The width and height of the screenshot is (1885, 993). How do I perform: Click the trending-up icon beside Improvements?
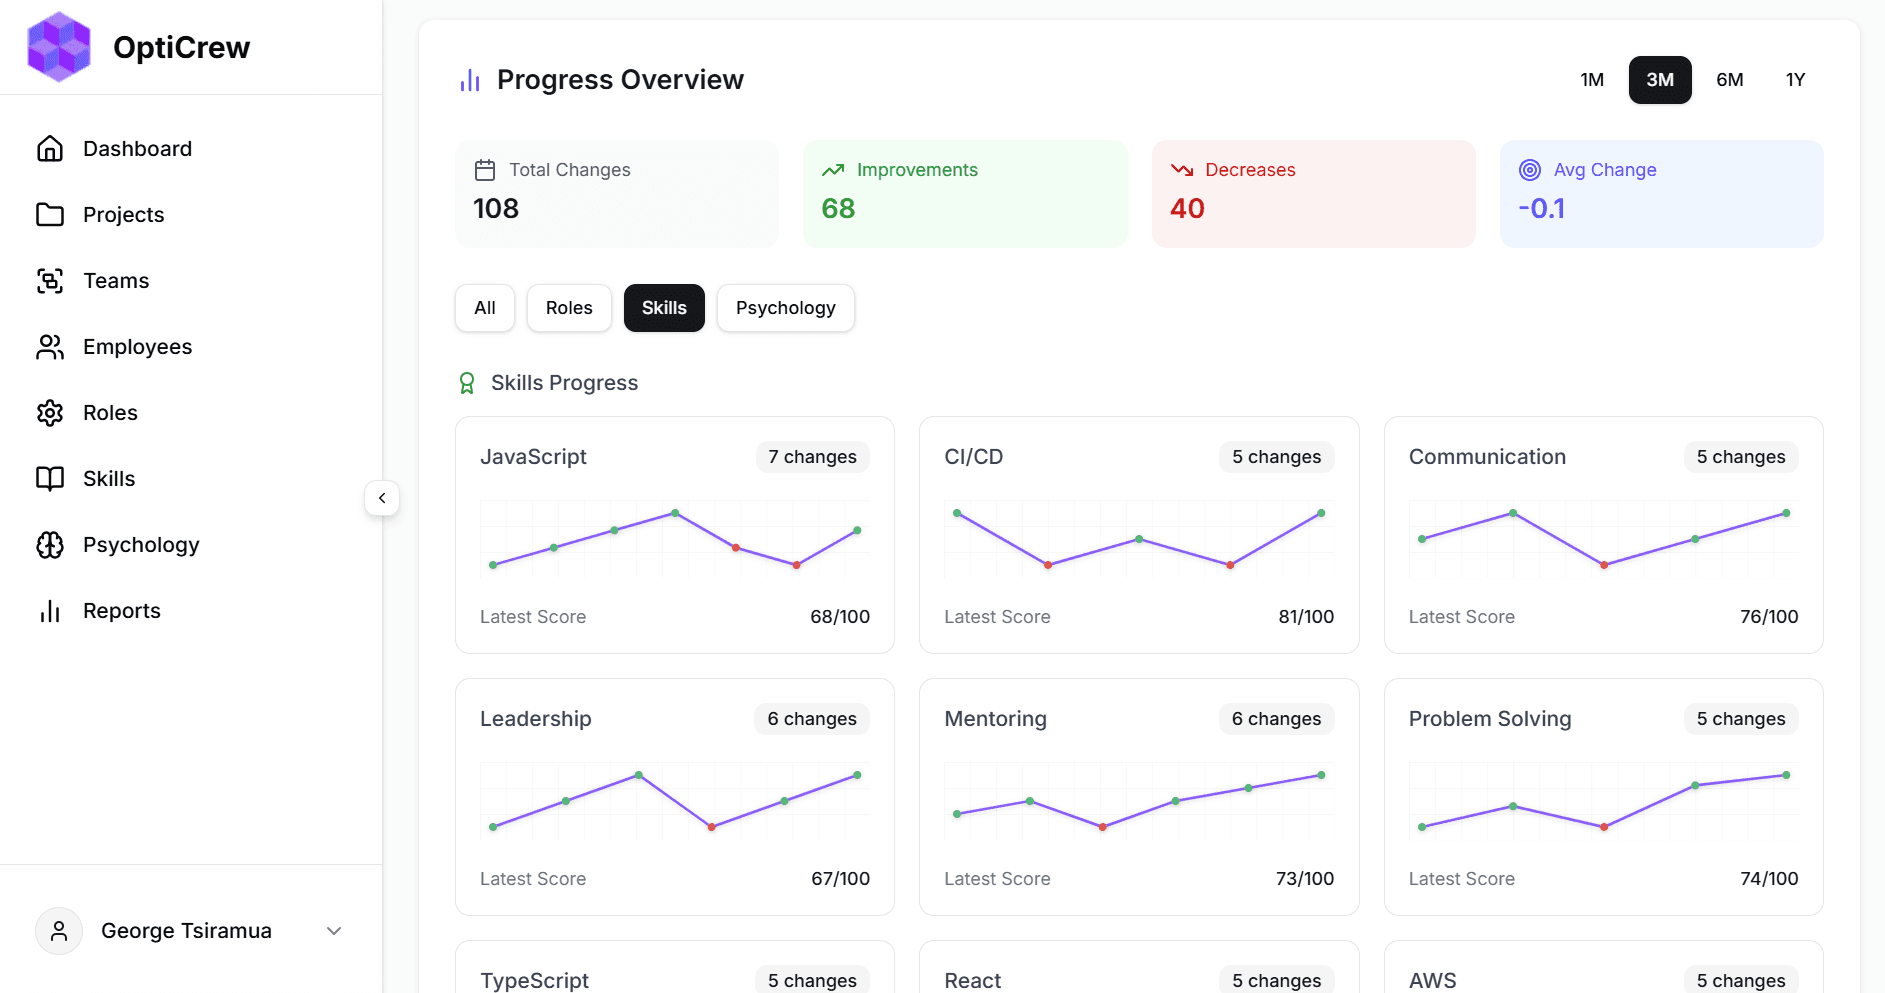click(833, 169)
